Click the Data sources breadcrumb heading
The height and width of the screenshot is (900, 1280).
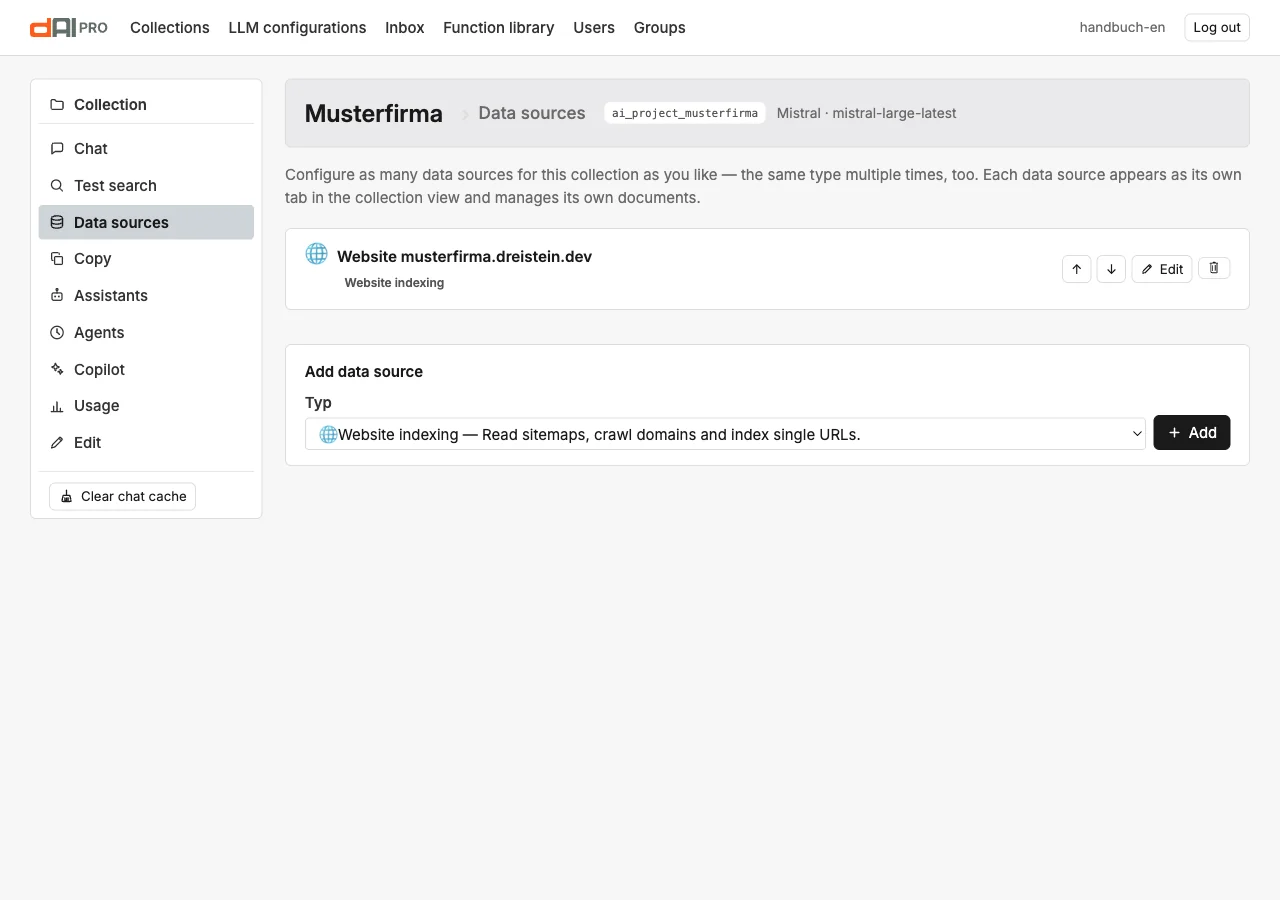click(x=532, y=113)
